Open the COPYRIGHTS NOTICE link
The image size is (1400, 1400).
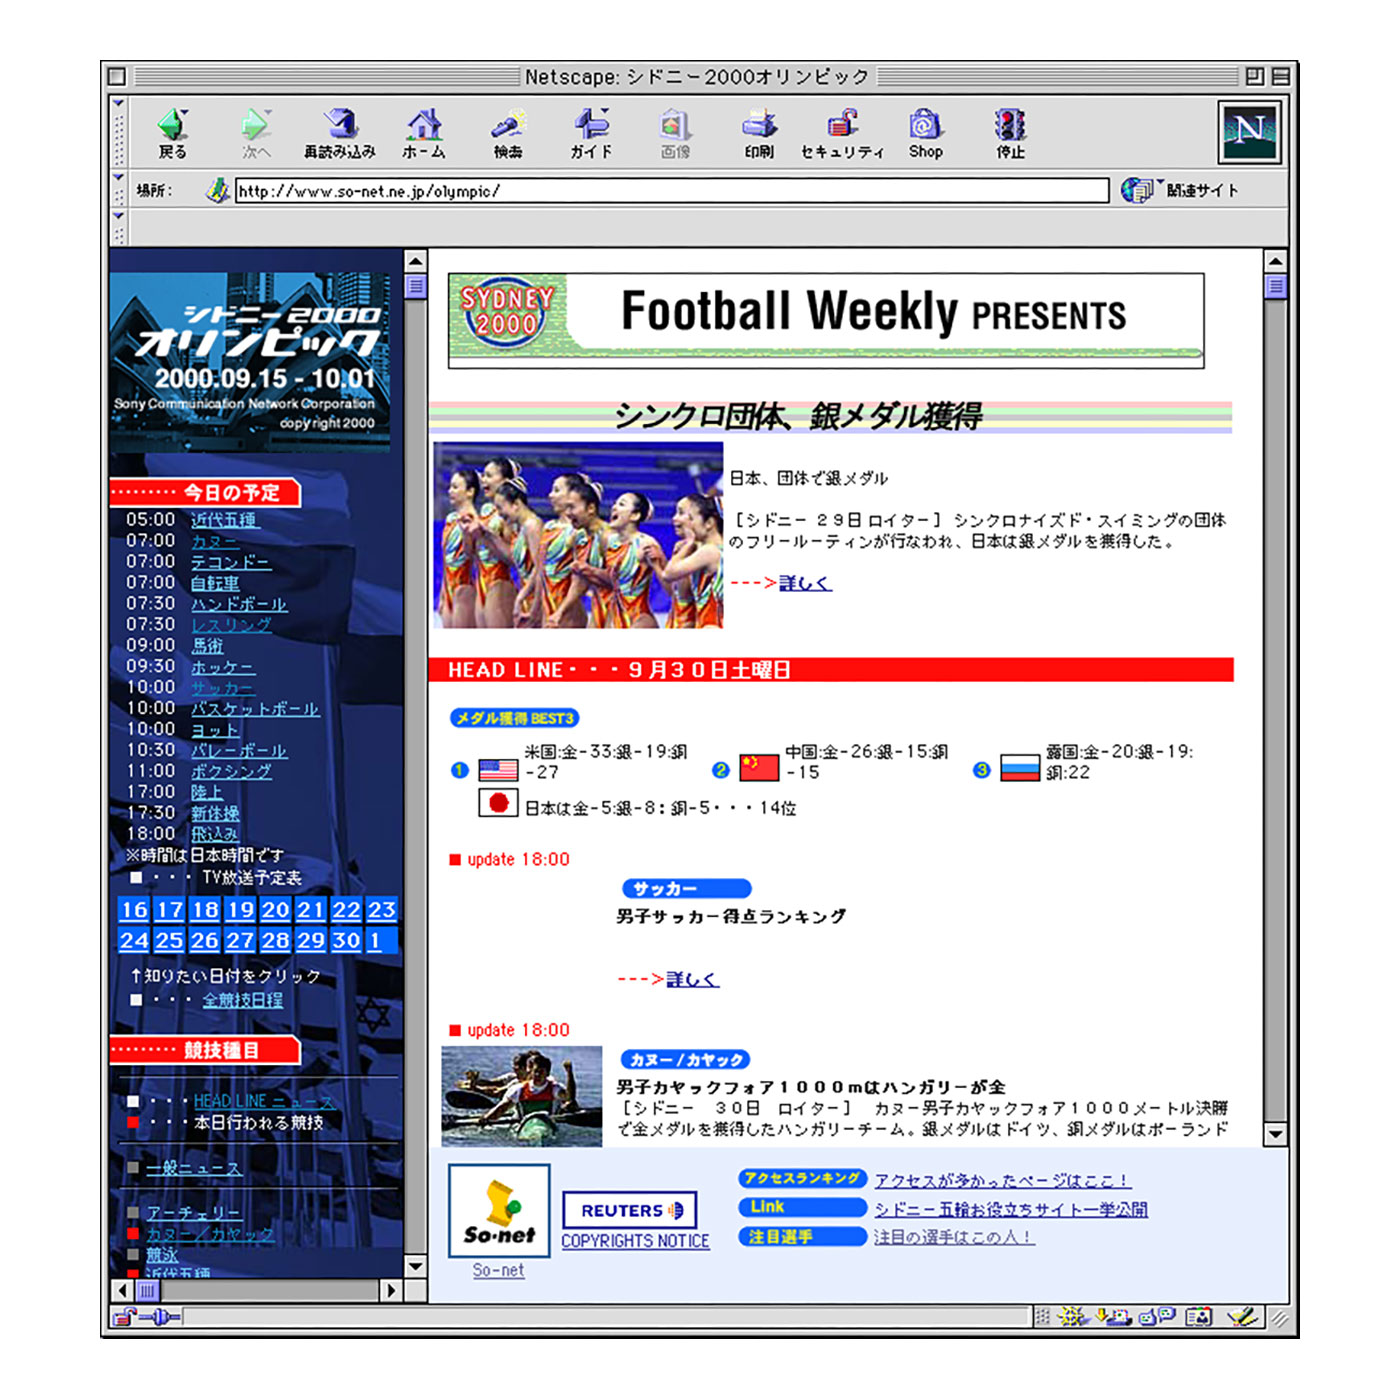(635, 1241)
